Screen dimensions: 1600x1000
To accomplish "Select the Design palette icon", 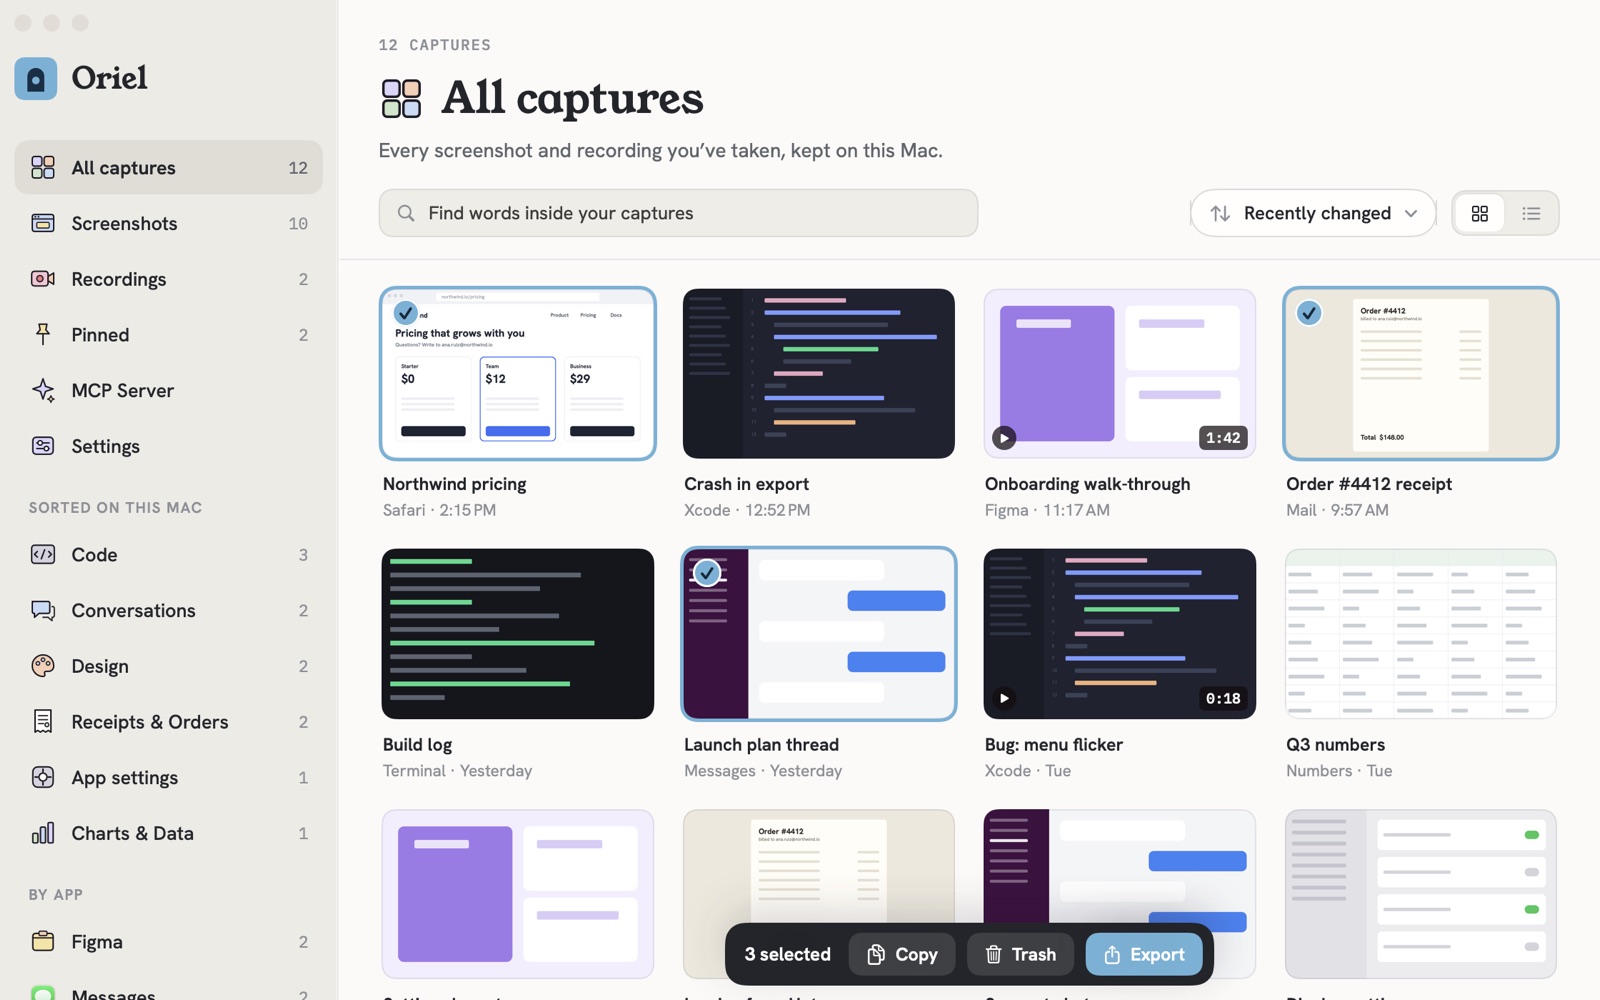I will coord(43,666).
